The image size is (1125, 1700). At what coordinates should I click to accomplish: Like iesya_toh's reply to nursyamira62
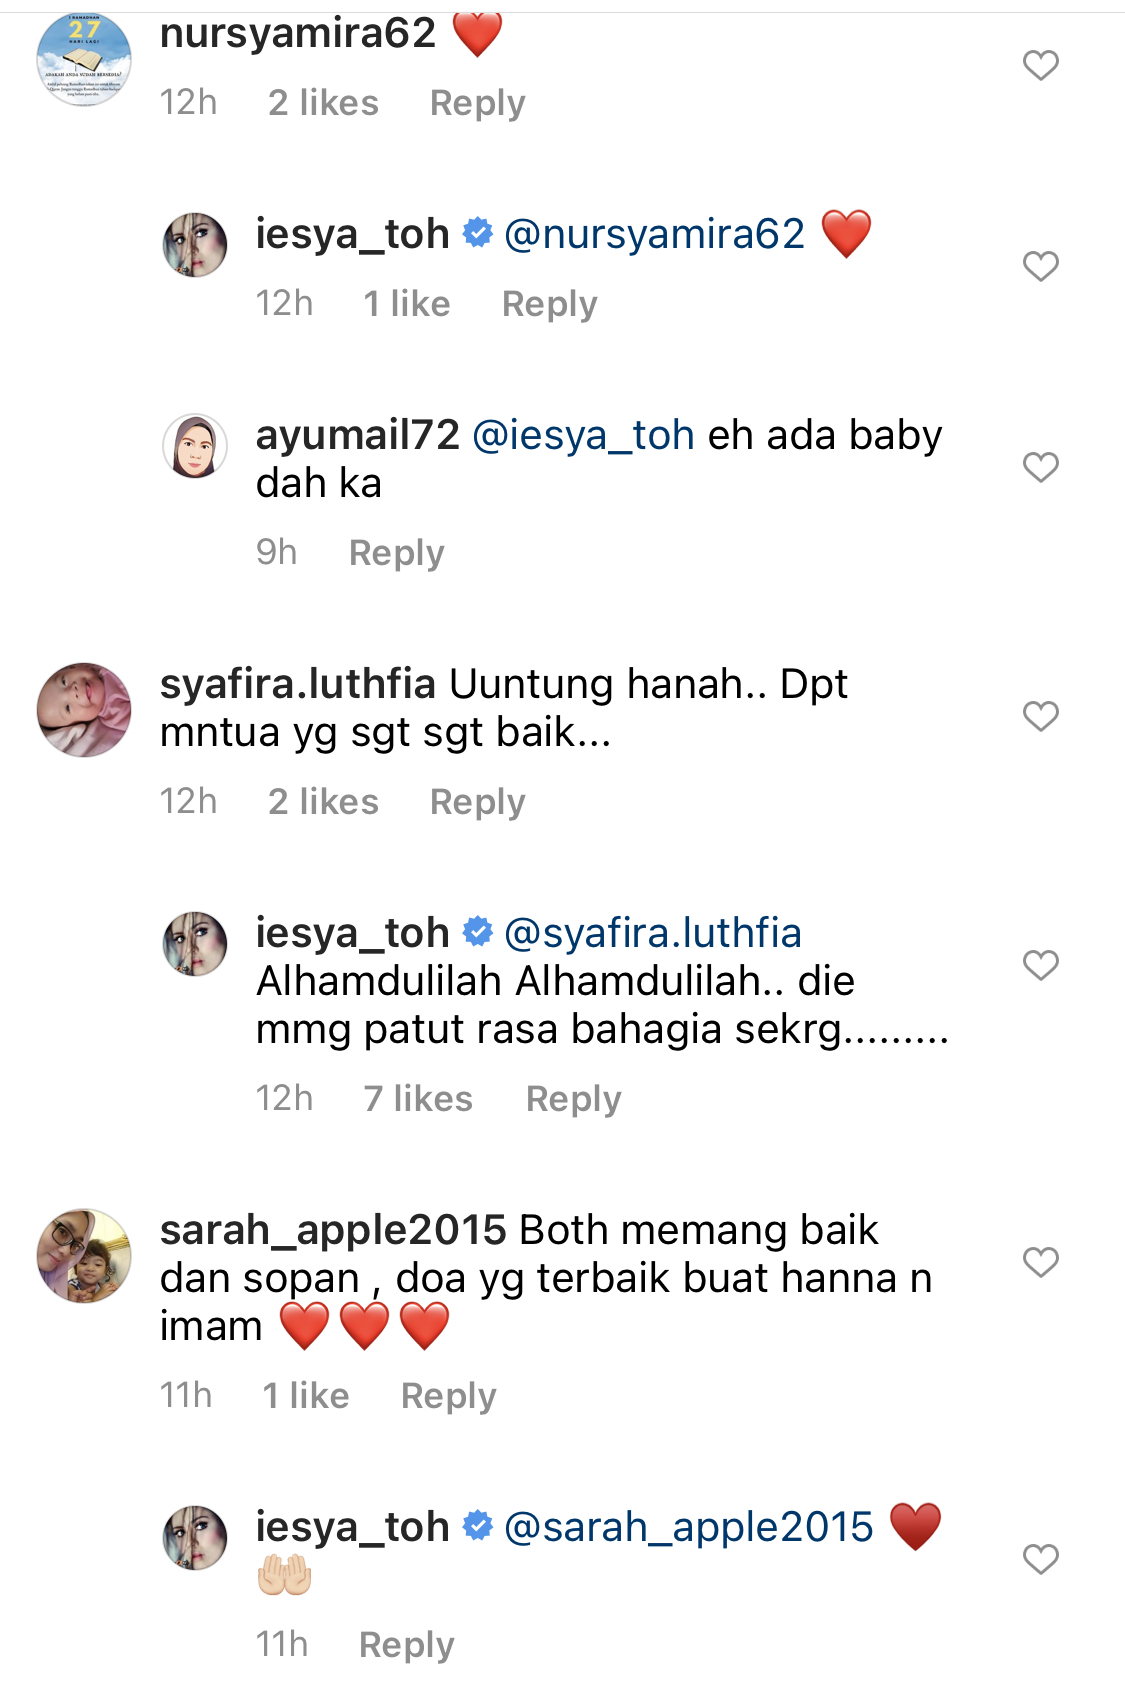[x=1041, y=266]
